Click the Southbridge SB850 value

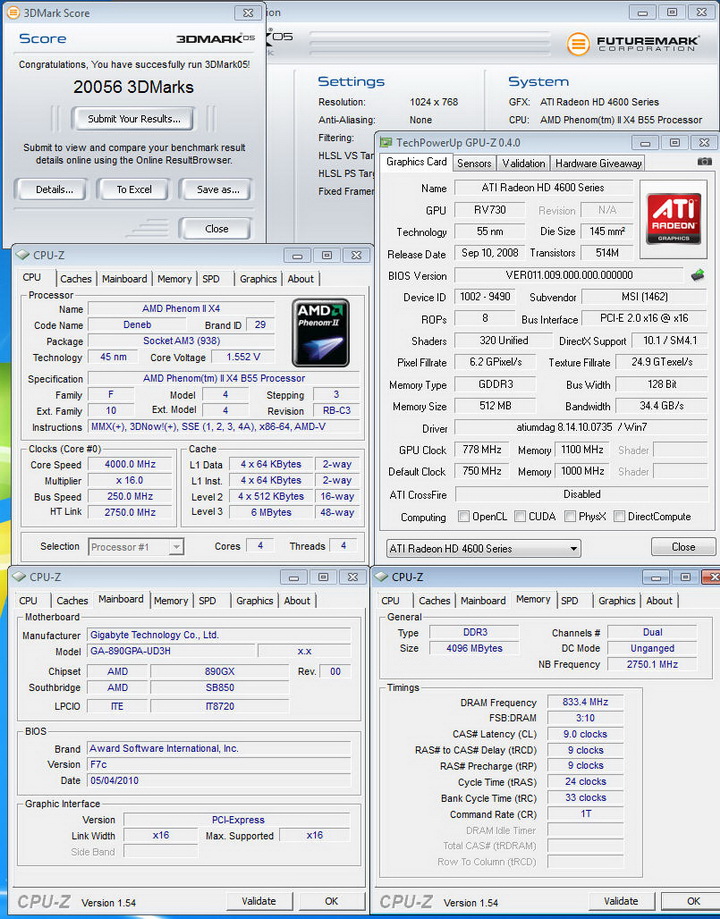(220, 687)
